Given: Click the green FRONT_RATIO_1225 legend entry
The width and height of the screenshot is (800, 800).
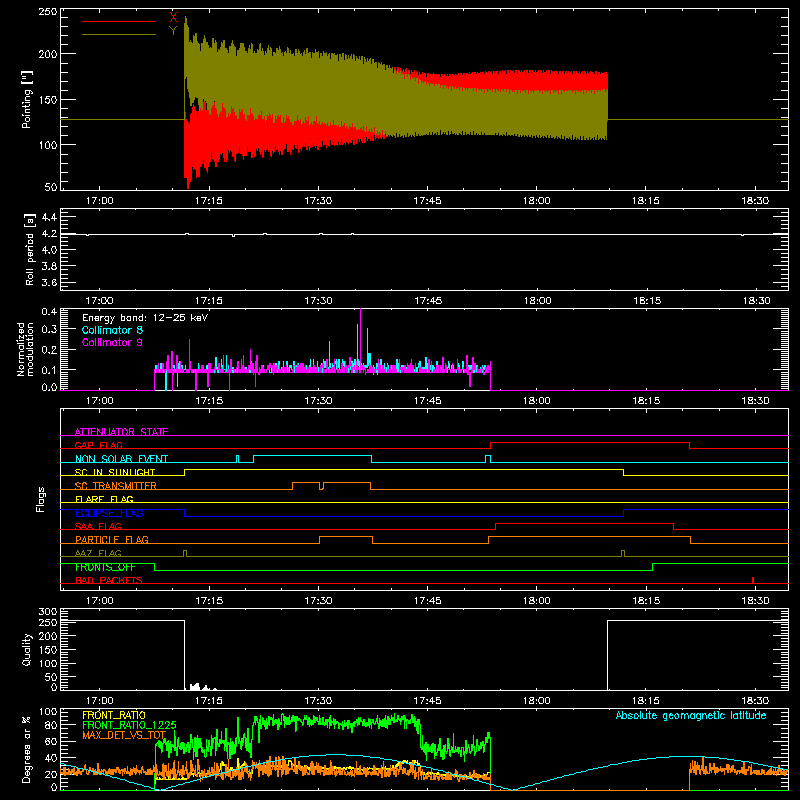Looking at the screenshot, I should pos(130,725).
